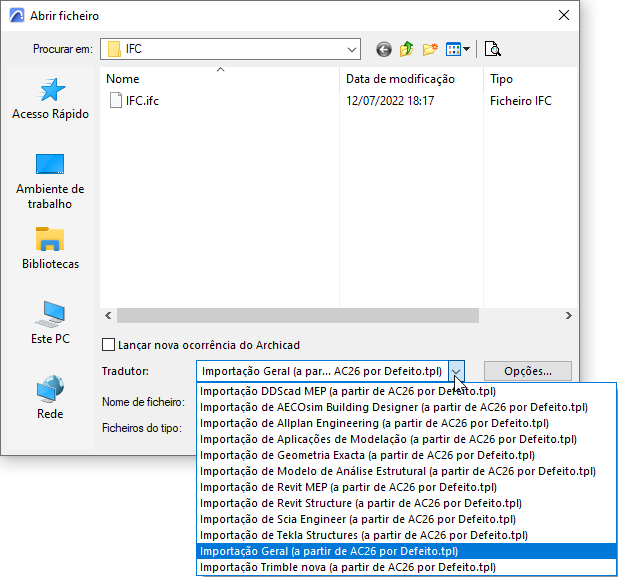Open Ambiente de trabalho location
Image resolution: width=618 pixels, height=577 pixels.
coord(50,181)
